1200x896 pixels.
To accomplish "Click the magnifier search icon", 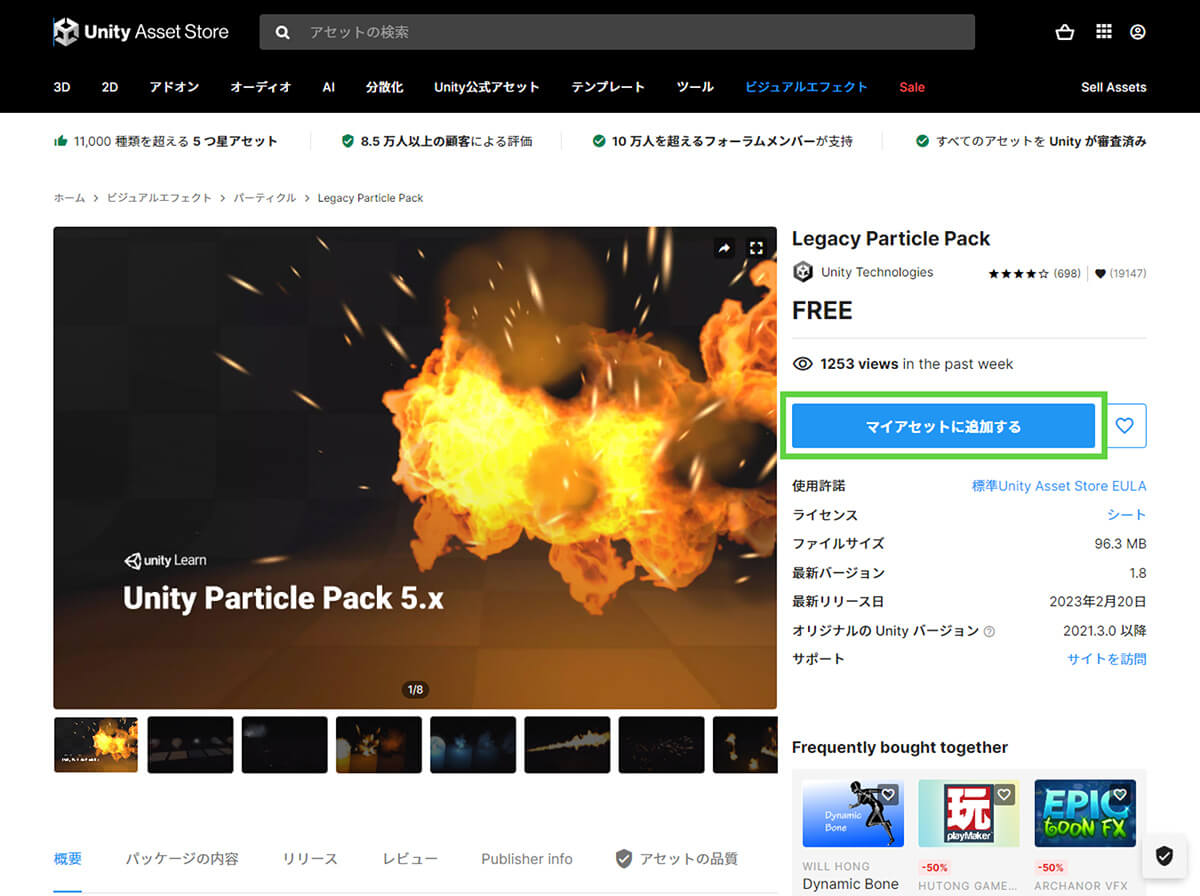I will 283,32.
